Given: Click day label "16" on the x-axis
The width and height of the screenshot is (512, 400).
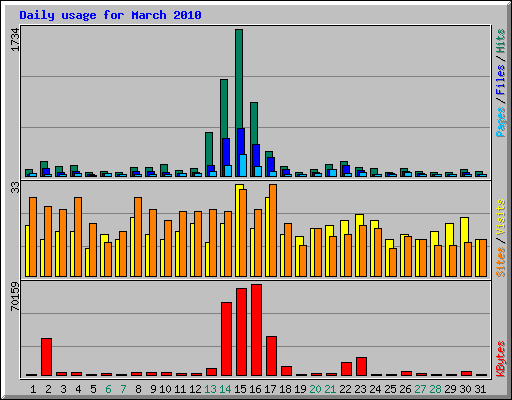Looking at the screenshot, I should [x=255, y=389].
